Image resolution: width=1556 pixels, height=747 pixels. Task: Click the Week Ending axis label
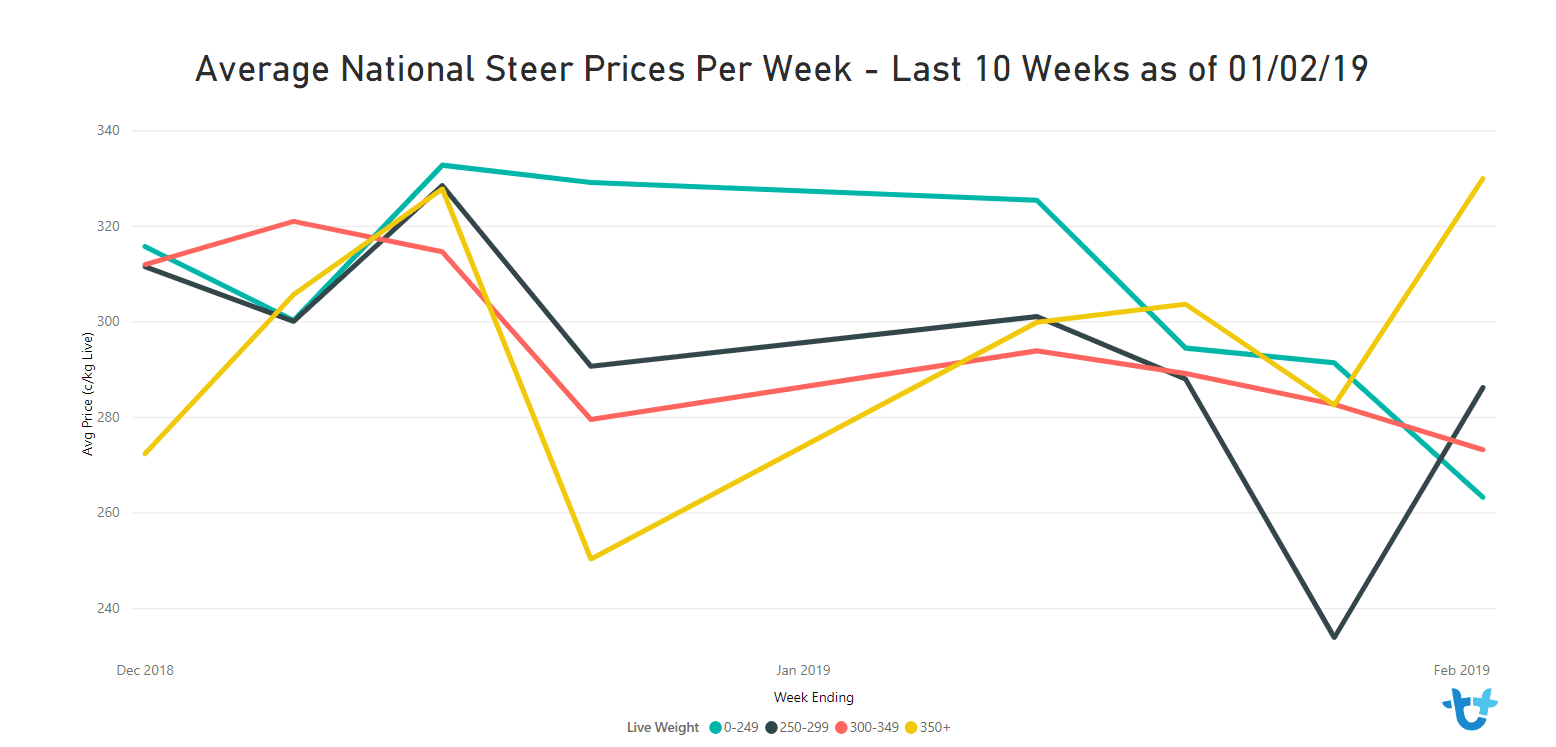click(x=814, y=697)
